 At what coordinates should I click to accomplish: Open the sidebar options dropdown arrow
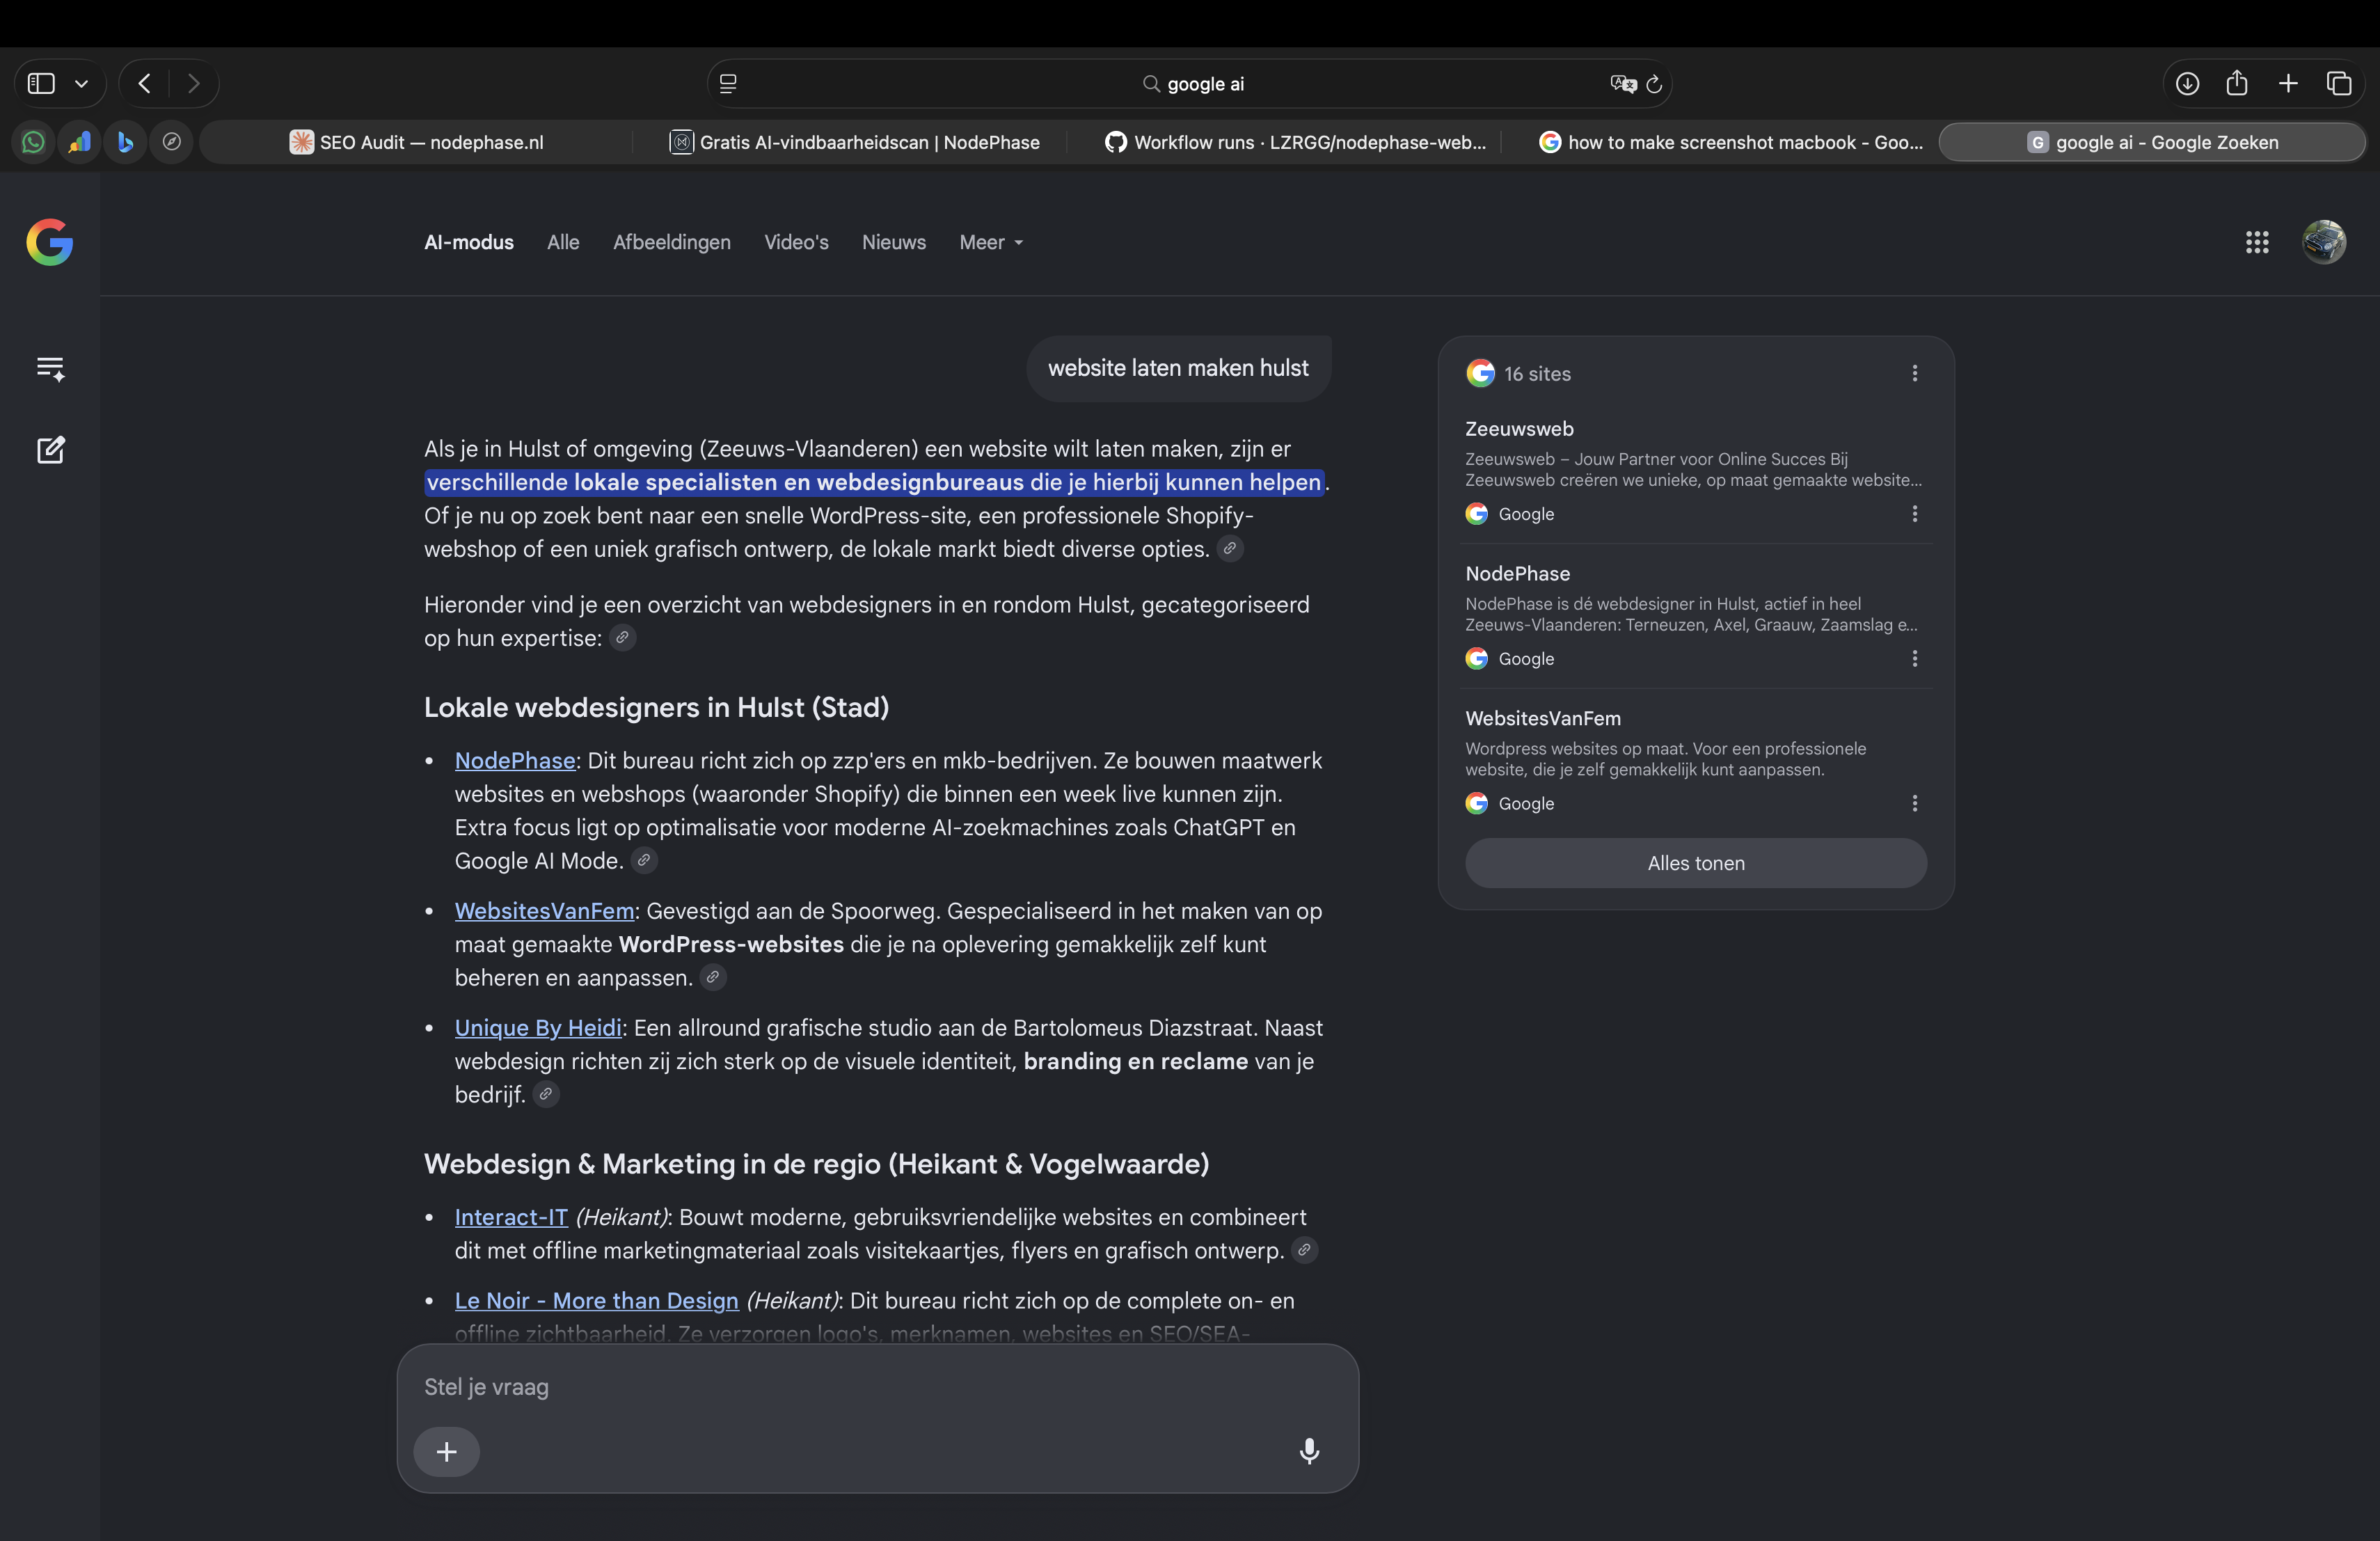[82, 84]
